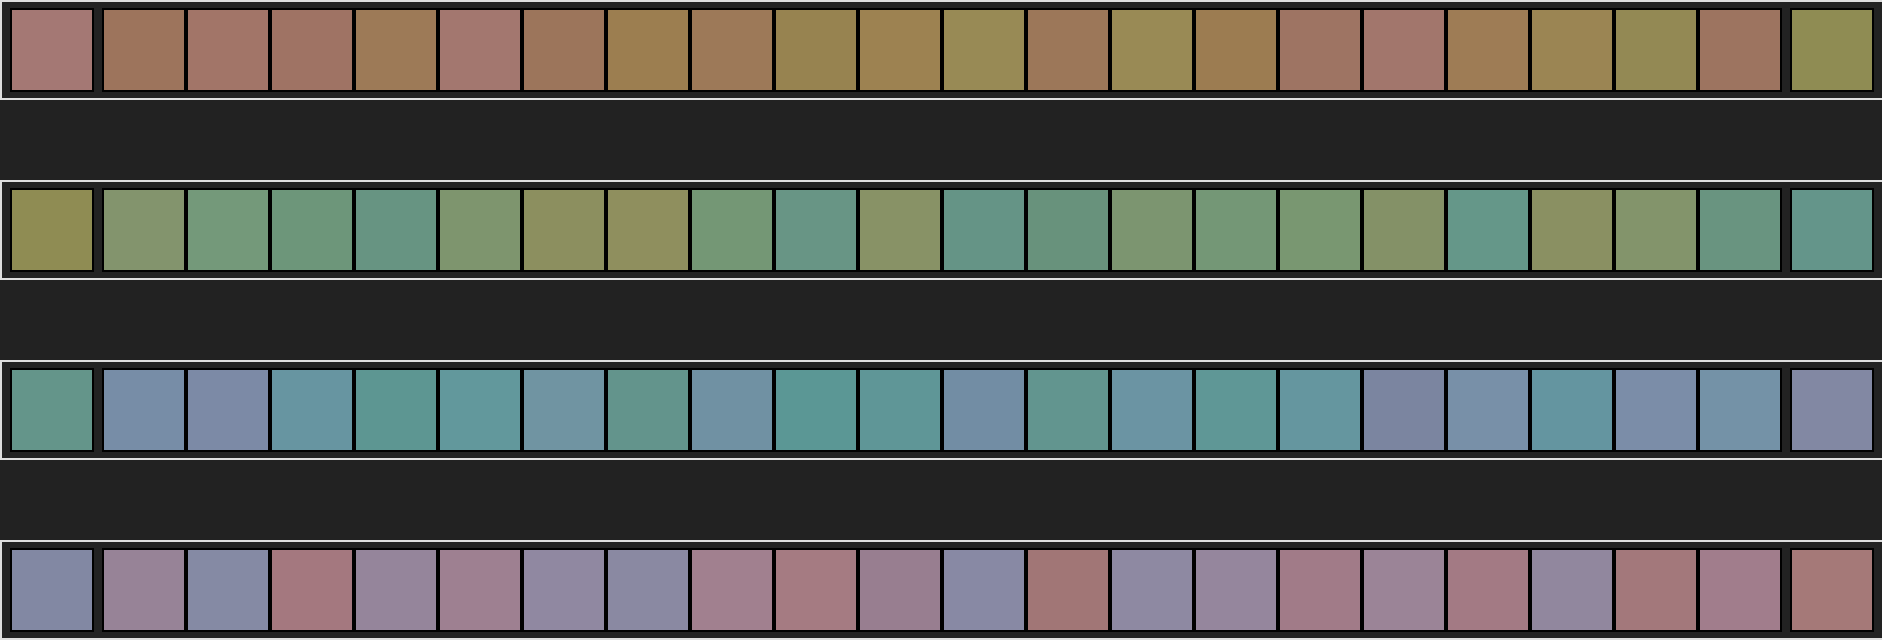Click the brown swatch next to the top row's pink anchor
This screenshot has height=640, width=1882.
pyautogui.click(x=144, y=50)
